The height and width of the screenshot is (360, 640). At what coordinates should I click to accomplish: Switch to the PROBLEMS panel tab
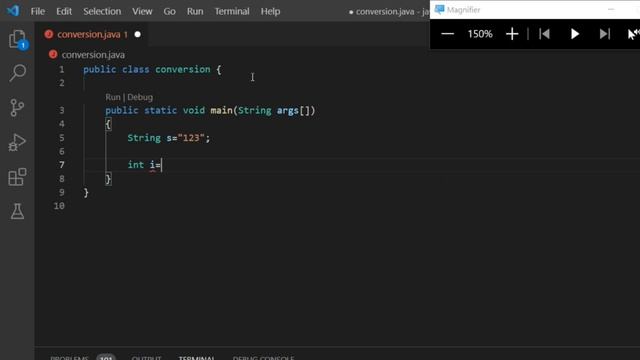[69, 358]
